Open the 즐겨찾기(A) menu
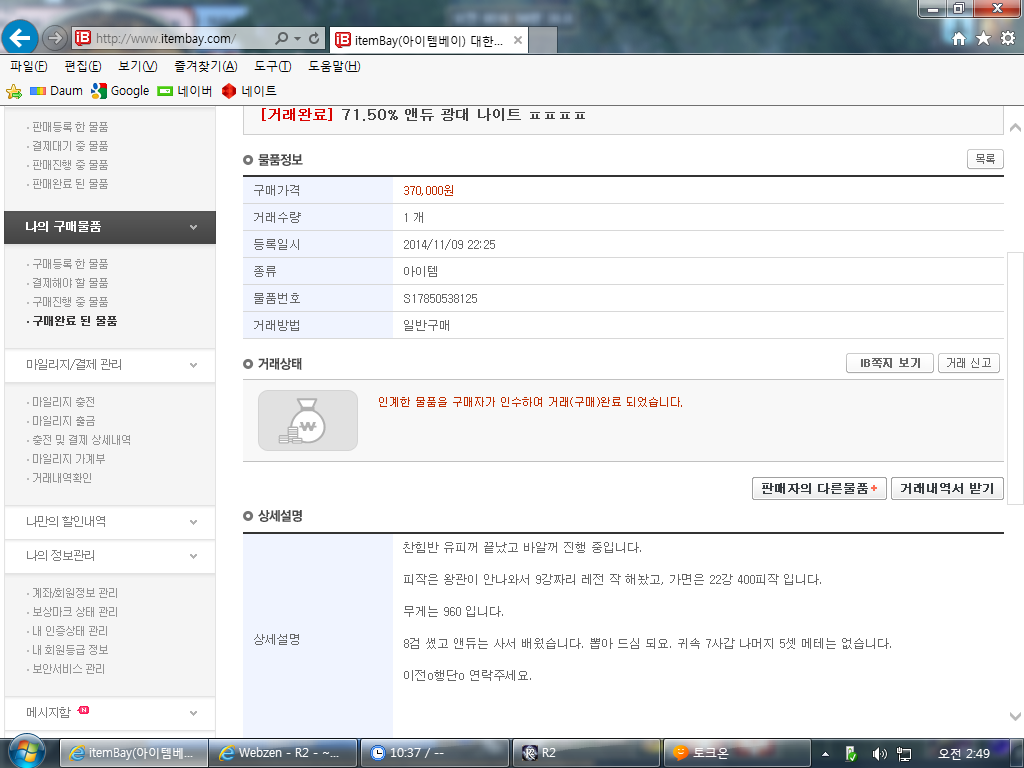This screenshot has height=768, width=1024. (205, 66)
